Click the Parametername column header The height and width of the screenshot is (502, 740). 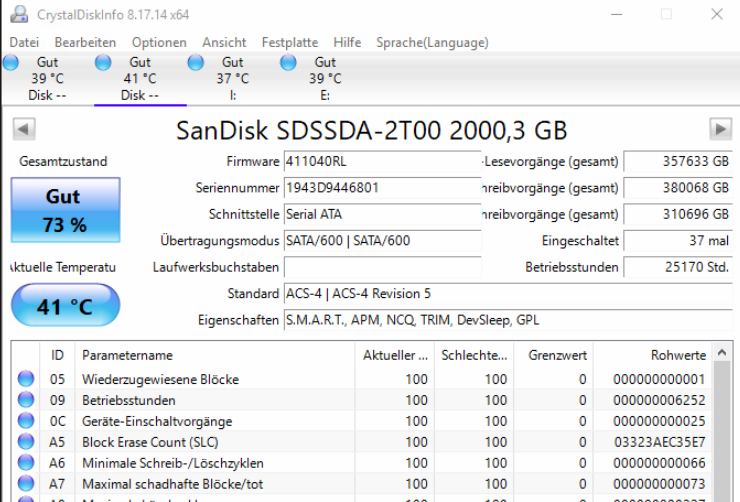tap(215, 355)
